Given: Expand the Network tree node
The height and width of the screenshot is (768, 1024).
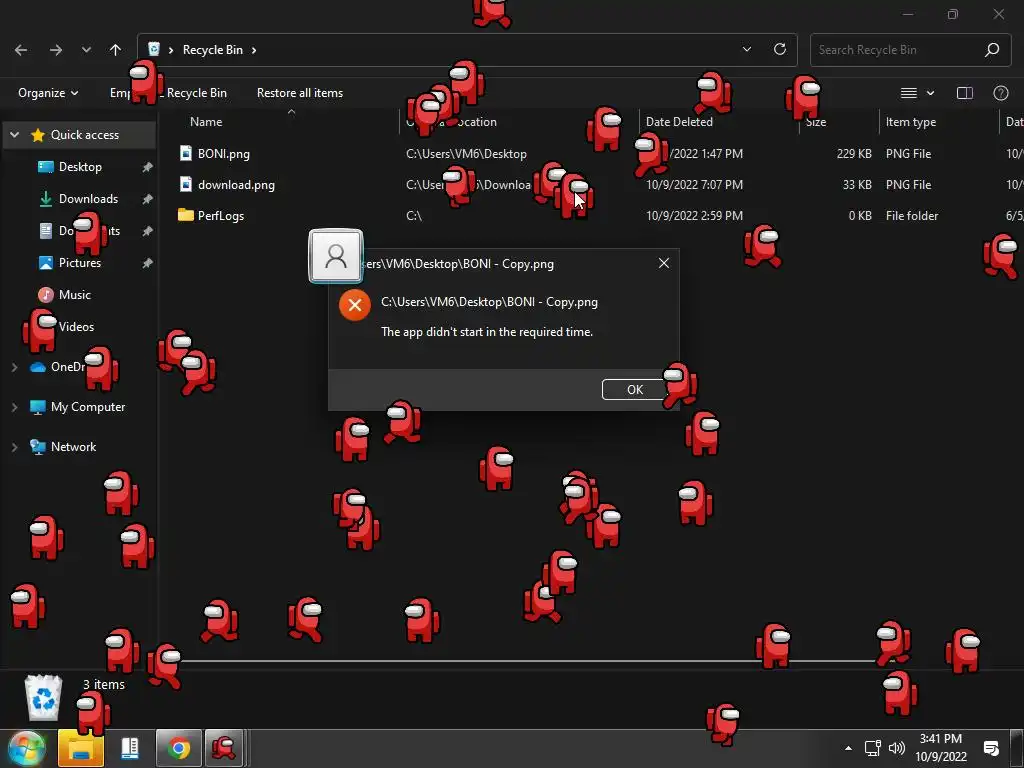Looking at the screenshot, I should [14, 447].
